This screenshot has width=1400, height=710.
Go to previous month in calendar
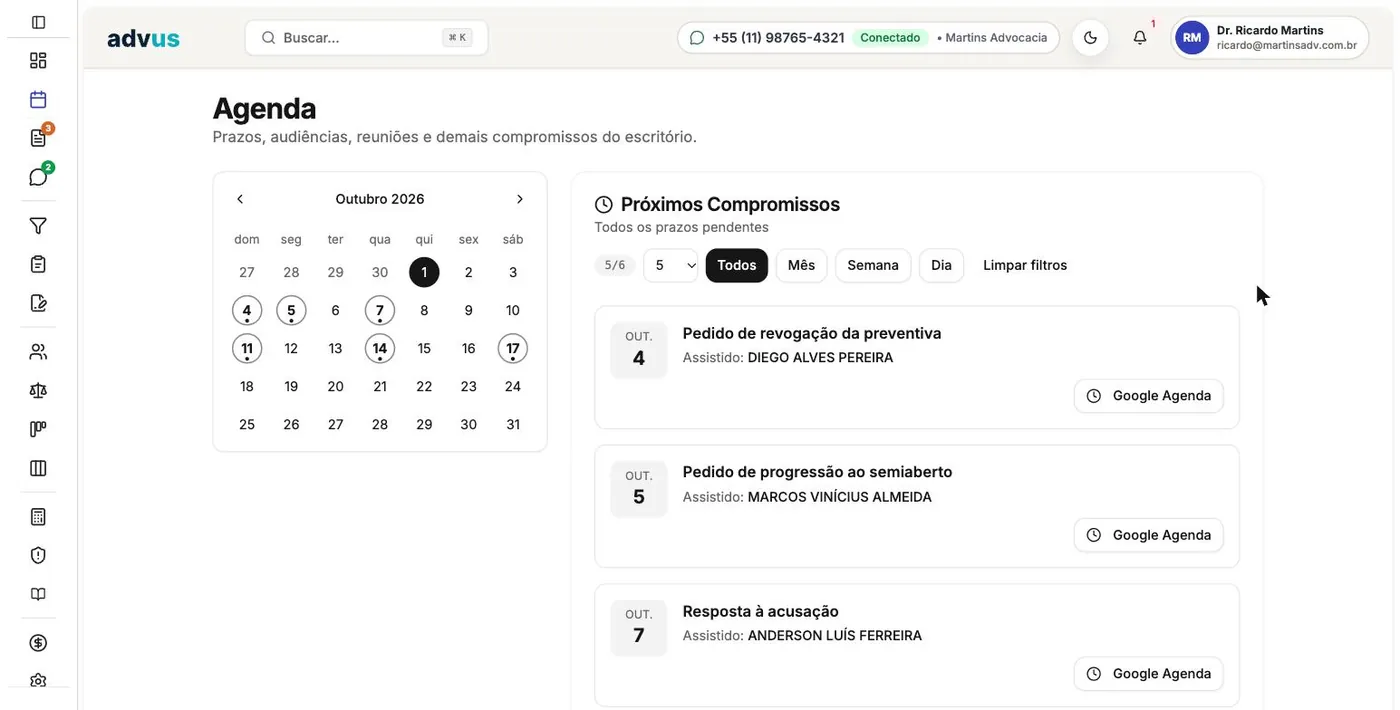pyautogui.click(x=240, y=199)
